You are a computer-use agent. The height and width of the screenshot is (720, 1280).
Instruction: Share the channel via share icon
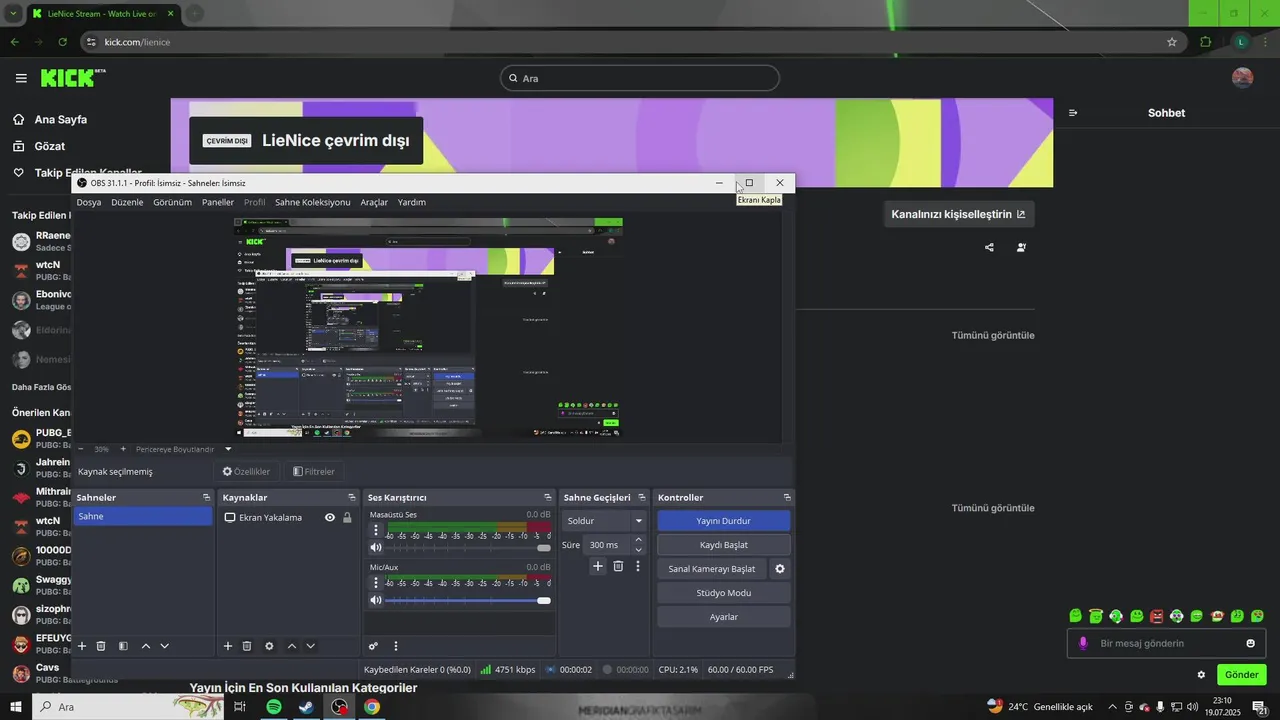point(989,248)
